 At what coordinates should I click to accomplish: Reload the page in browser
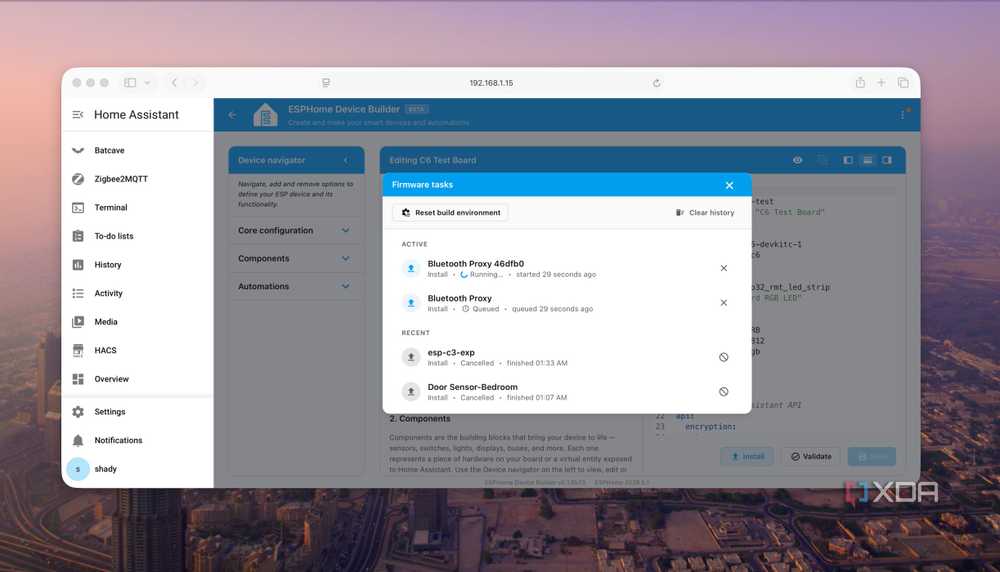(656, 83)
